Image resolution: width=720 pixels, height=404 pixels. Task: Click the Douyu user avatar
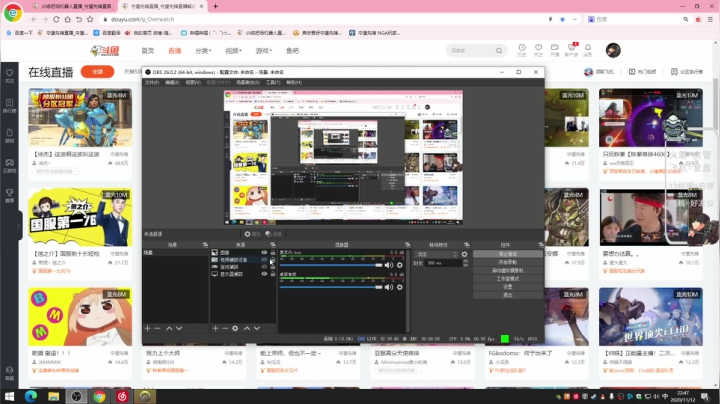pyautogui.click(x=613, y=50)
